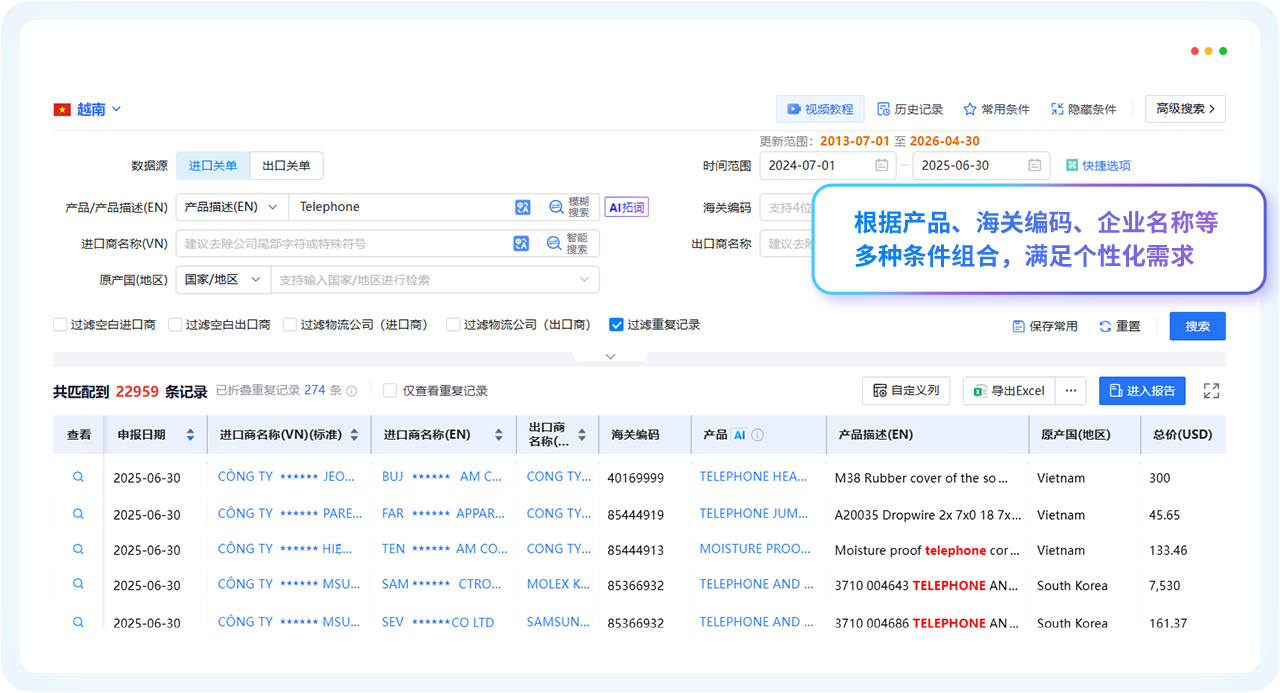The height and width of the screenshot is (693, 1280).
Task: Click the info icon beside folded duplicate records
Action: click(352, 391)
